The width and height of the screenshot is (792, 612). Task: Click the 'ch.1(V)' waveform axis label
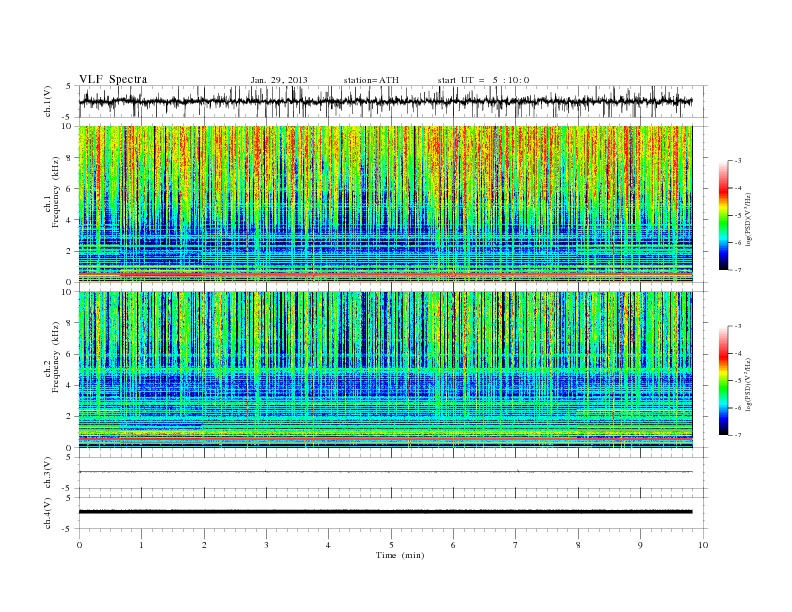[48, 101]
